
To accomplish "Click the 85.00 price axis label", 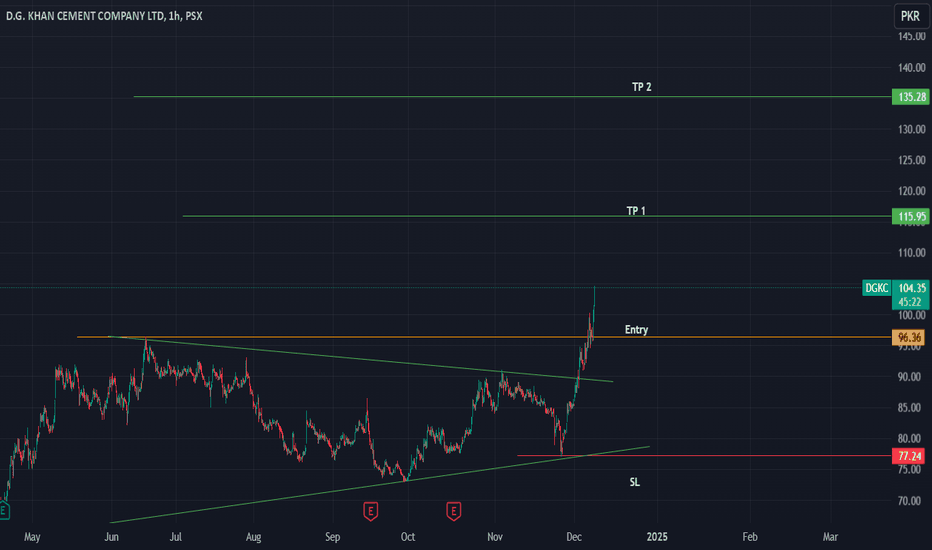I will (x=911, y=408).
